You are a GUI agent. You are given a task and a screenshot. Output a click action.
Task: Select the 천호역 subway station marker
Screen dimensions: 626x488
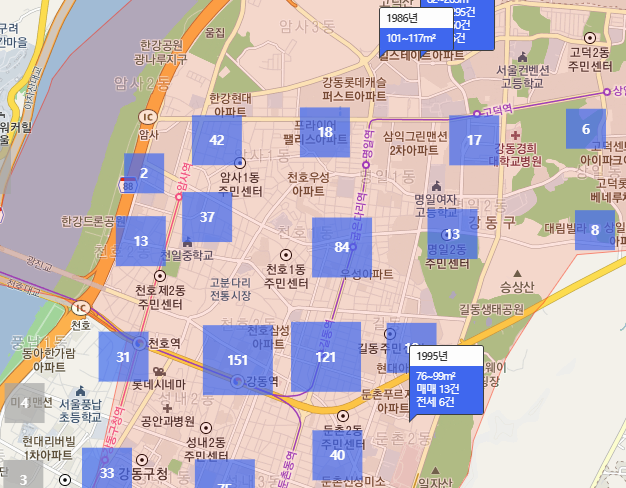[139, 343]
